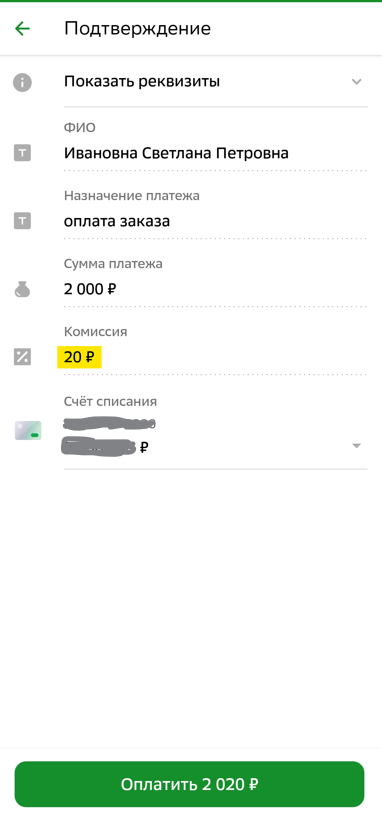This screenshot has width=382, height=817.
Task: Click the text icon beside Назначение платежа
Action: pyautogui.click(x=22, y=221)
